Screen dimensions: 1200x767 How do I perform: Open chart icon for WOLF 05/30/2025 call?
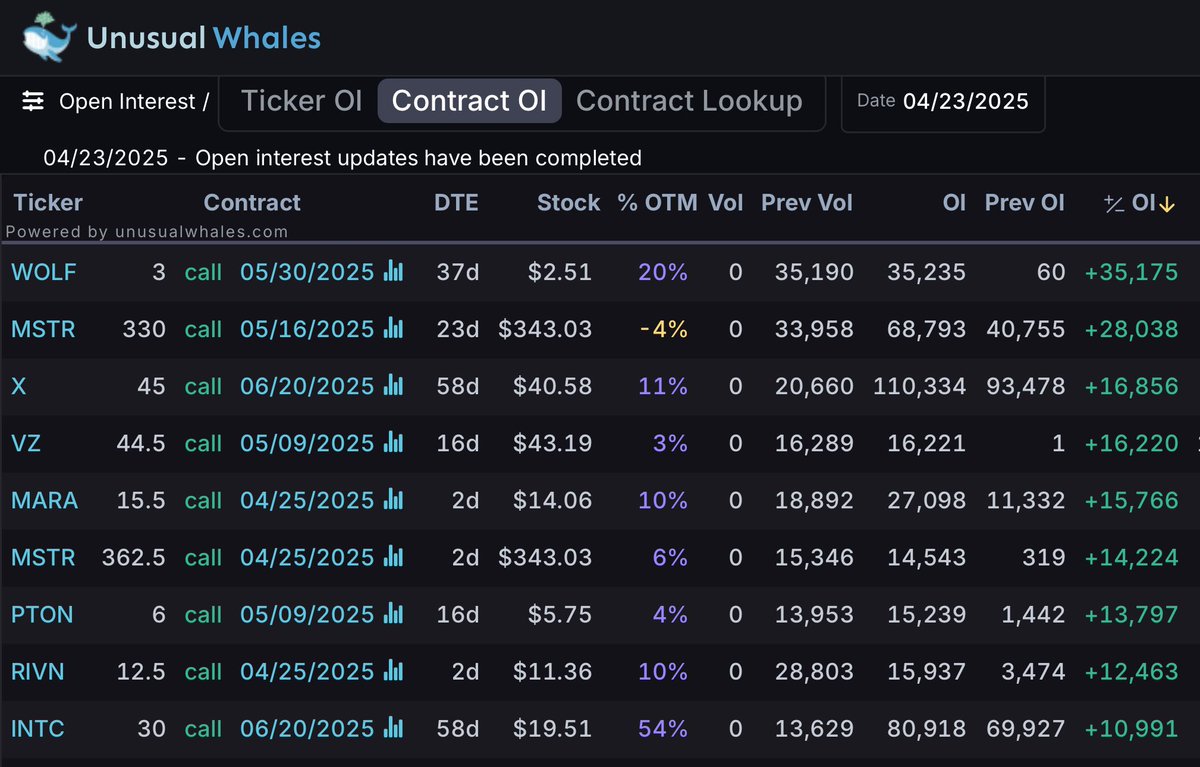394,271
